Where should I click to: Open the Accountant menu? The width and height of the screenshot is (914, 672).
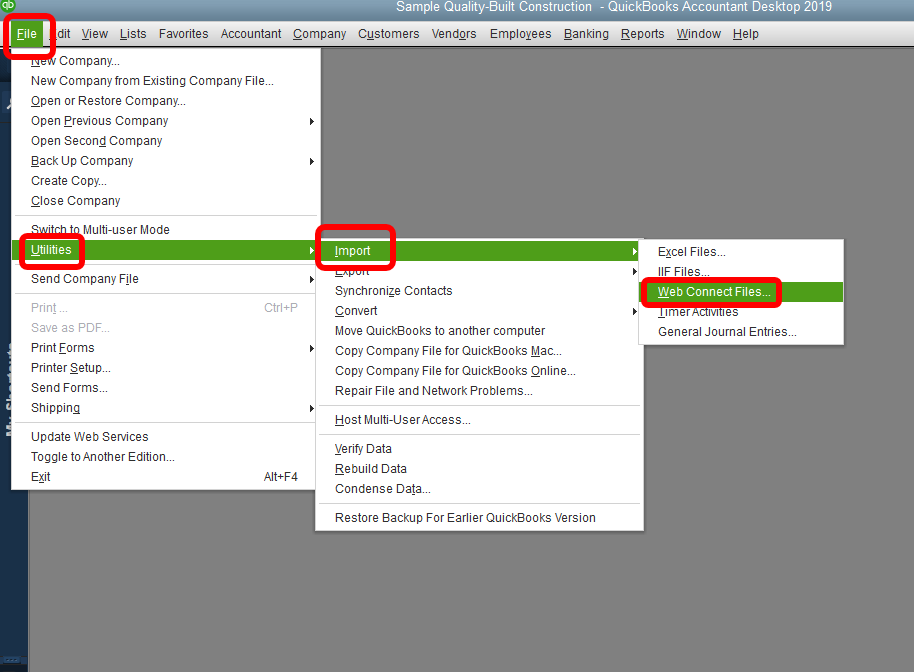[x=251, y=34]
